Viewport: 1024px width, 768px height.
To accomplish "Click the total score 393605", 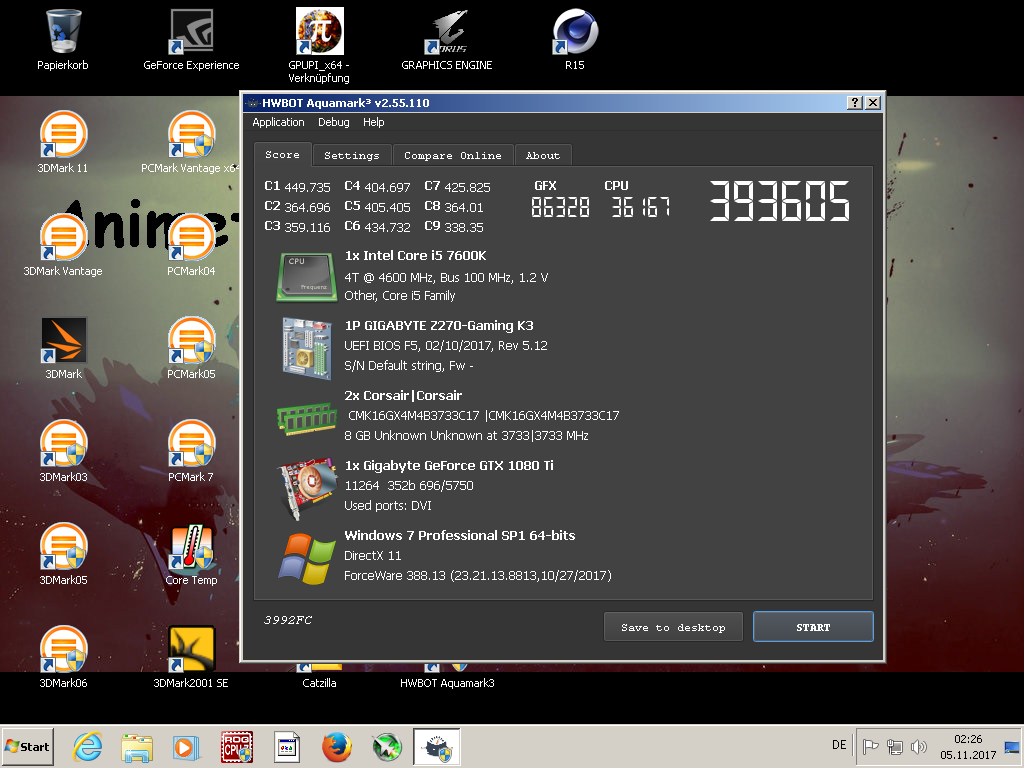I will pos(779,201).
